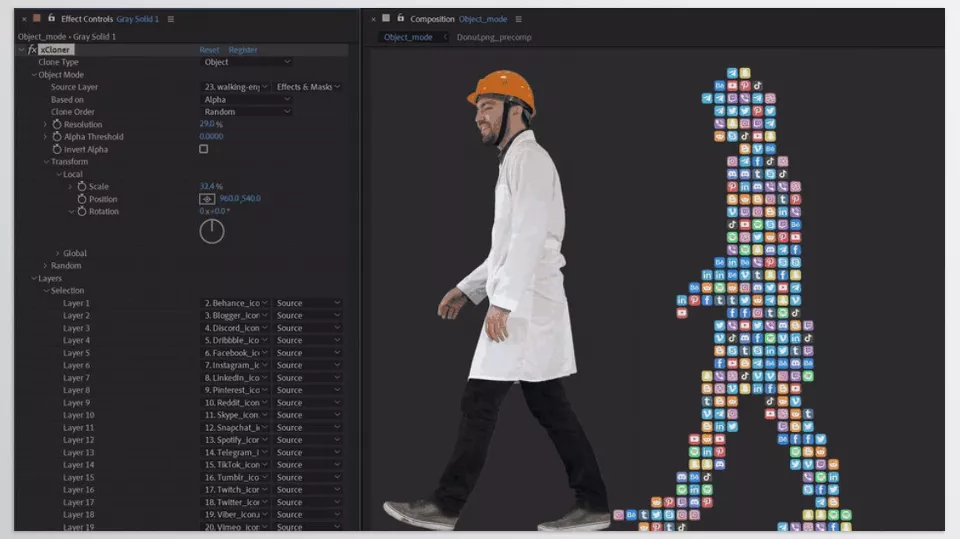Open Layer 15 Tumblr layer dropdown
The height and width of the screenshot is (539, 960).
pos(236,478)
